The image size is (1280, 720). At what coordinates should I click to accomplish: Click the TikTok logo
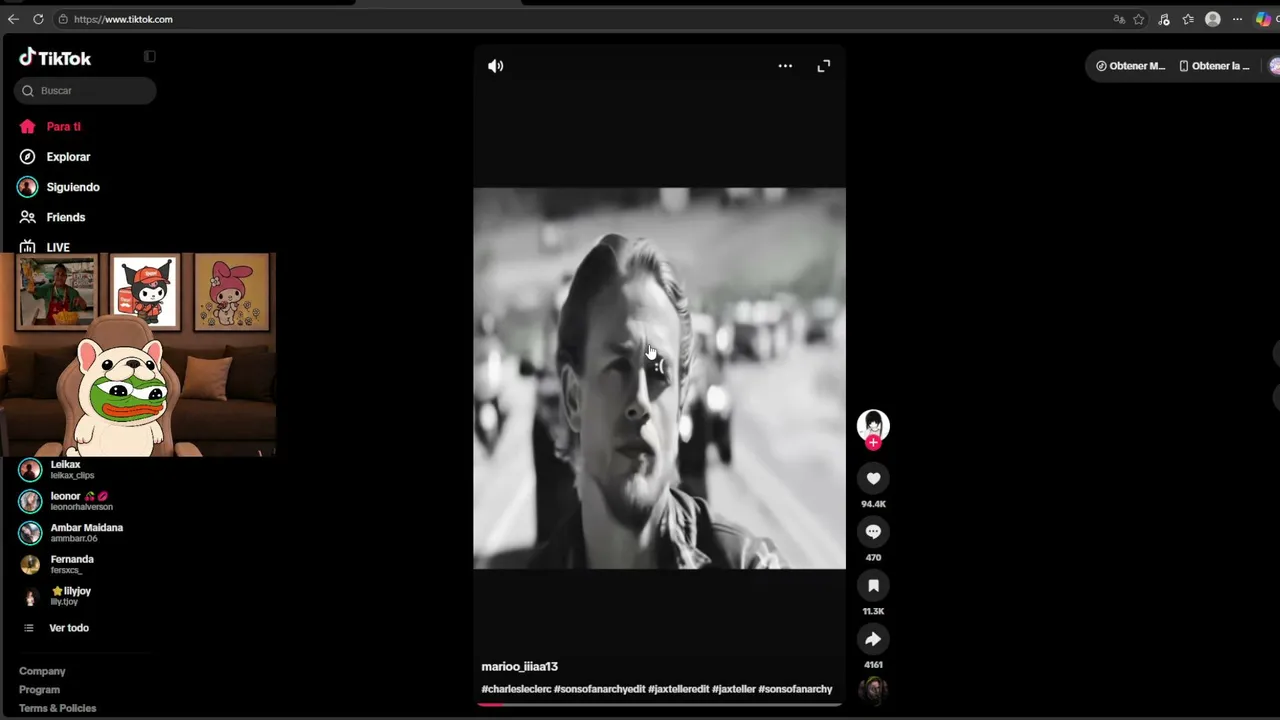(x=55, y=58)
